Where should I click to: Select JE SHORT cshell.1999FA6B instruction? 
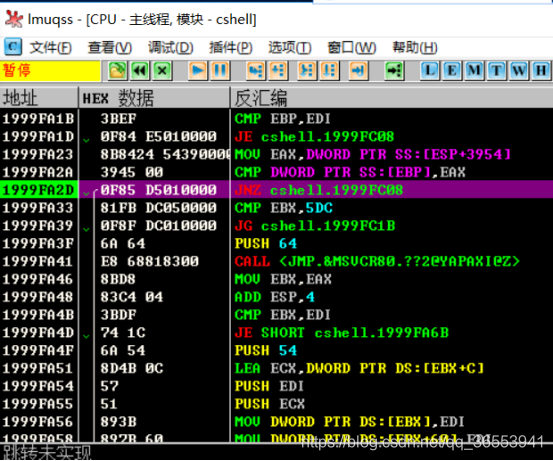point(342,333)
